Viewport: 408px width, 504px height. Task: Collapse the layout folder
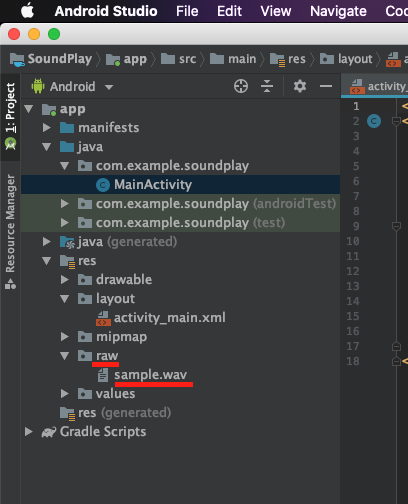(x=65, y=299)
